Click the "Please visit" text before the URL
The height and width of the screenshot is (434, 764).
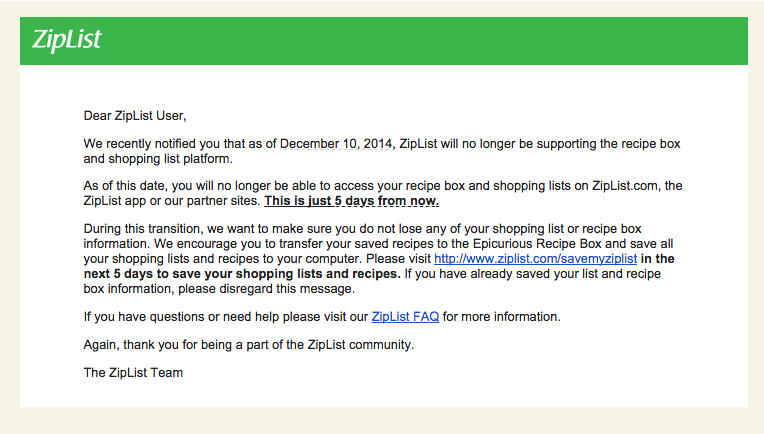pos(398,258)
